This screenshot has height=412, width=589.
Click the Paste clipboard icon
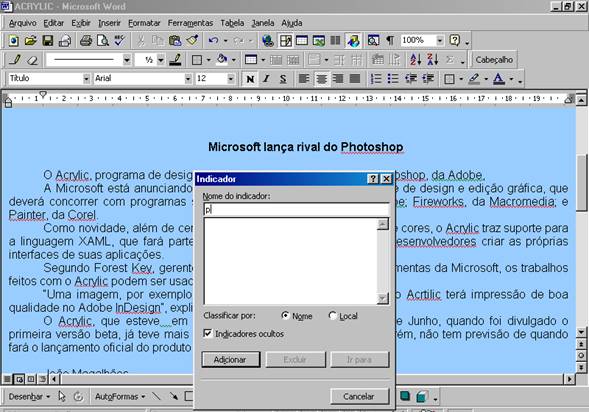pos(175,41)
